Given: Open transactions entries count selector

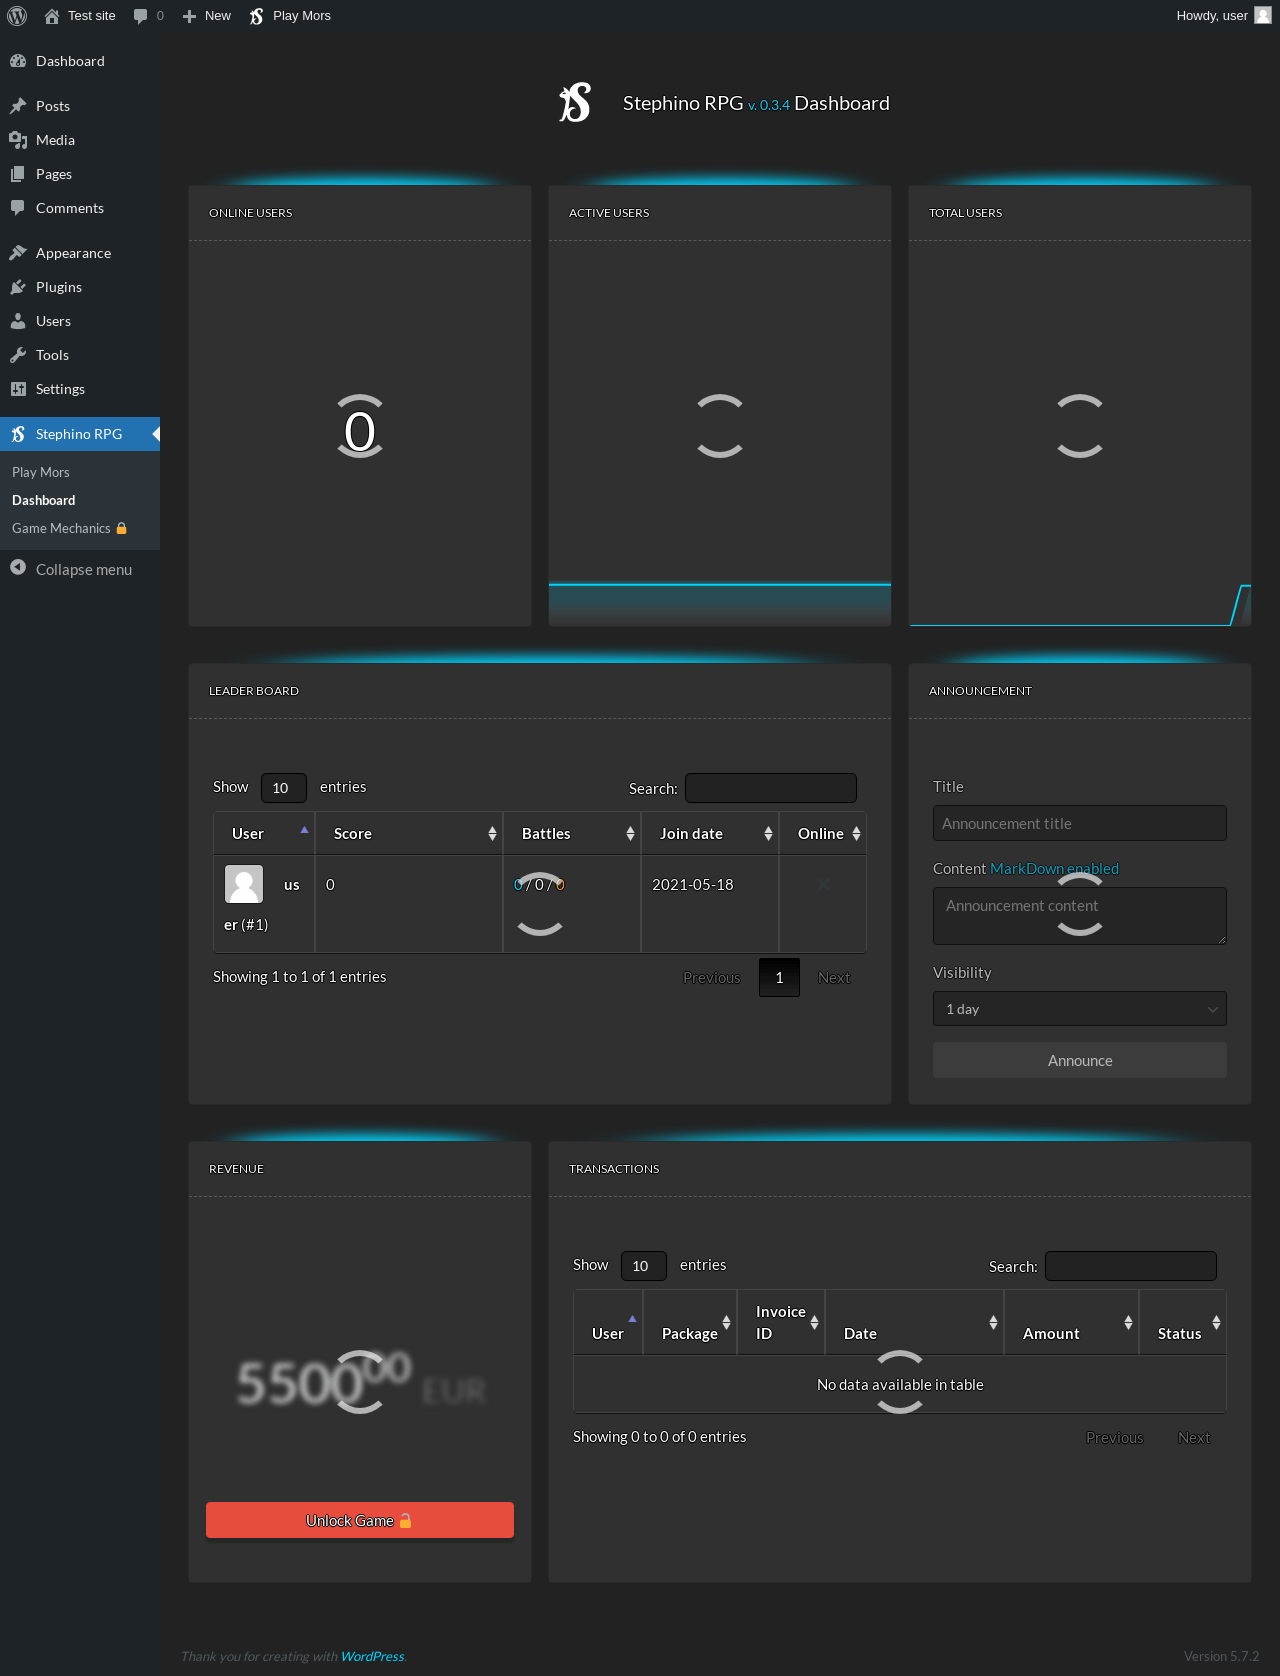Looking at the screenshot, I should (643, 1266).
